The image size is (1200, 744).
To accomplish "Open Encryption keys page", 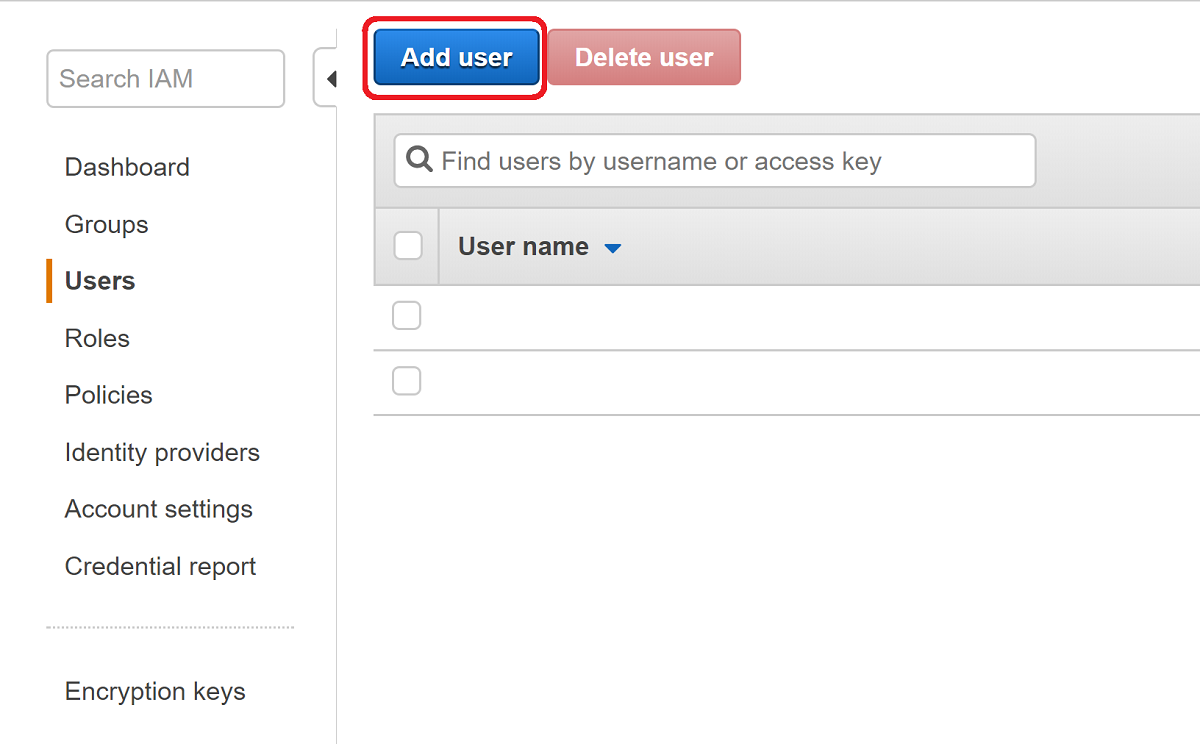I will click(x=155, y=691).
